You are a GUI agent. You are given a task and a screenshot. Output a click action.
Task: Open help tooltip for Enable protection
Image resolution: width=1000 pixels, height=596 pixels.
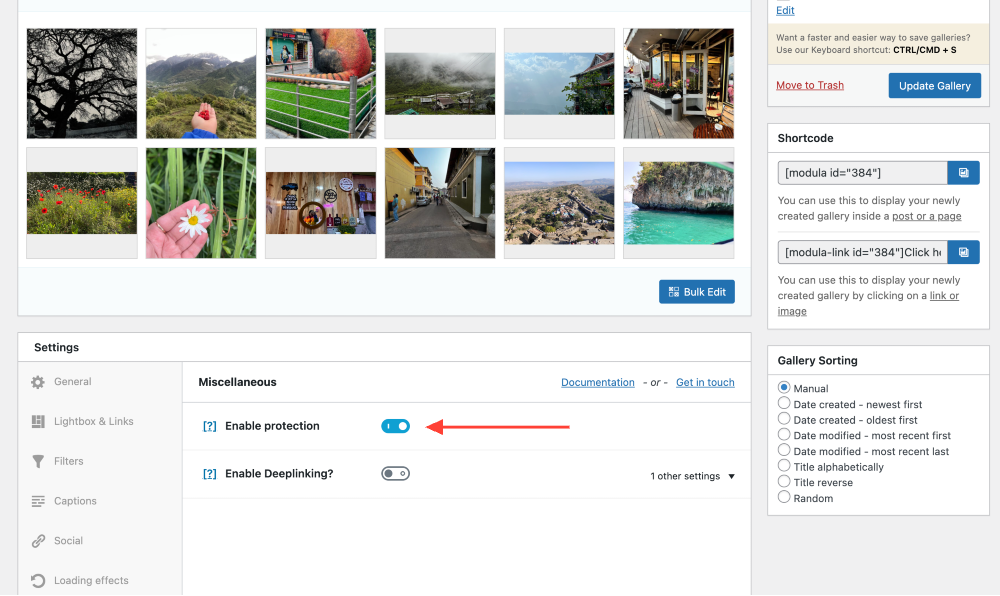(x=209, y=426)
